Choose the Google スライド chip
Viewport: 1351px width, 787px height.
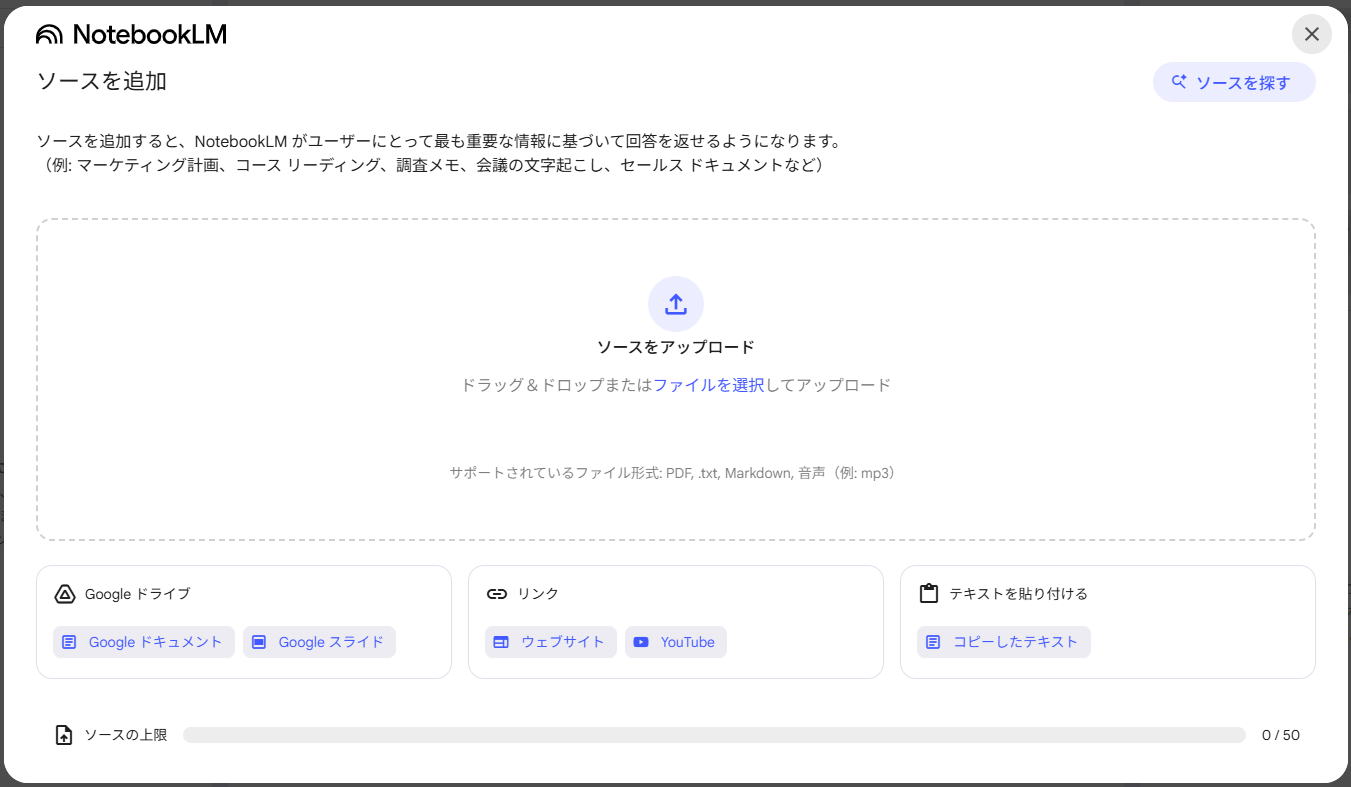[319, 642]
